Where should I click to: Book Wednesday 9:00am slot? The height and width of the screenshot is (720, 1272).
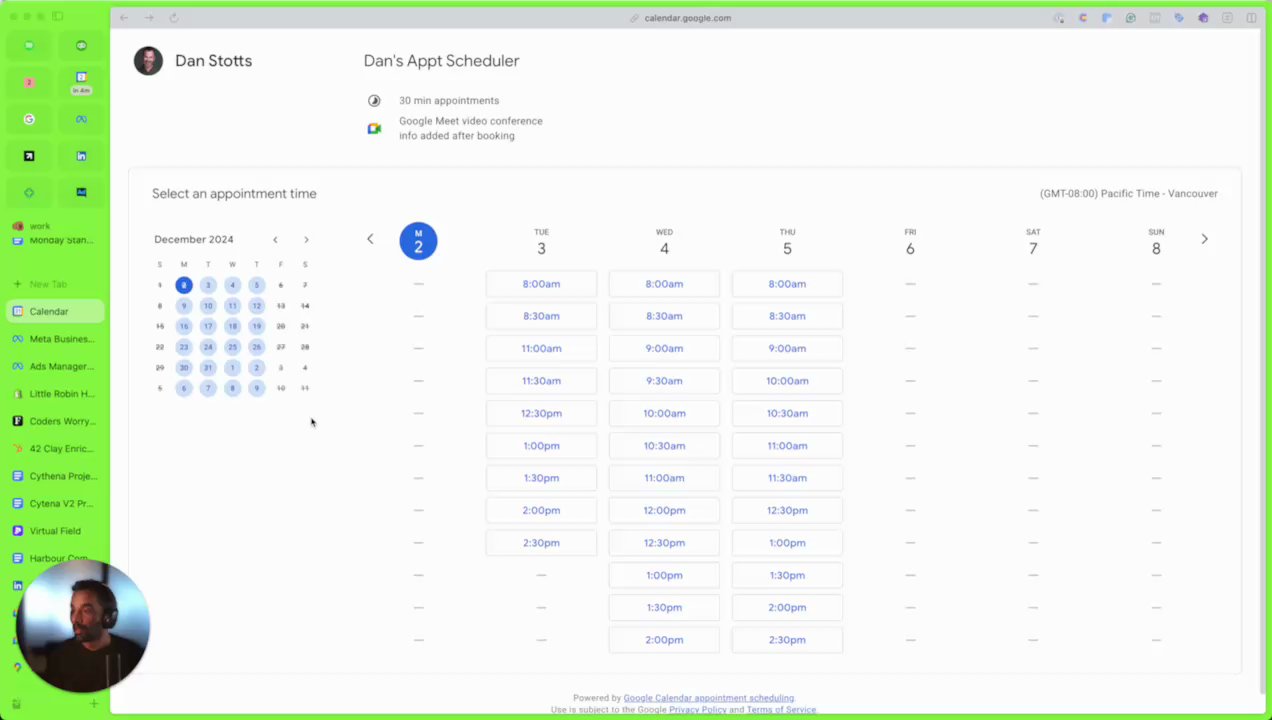click(x=664, y=348)
